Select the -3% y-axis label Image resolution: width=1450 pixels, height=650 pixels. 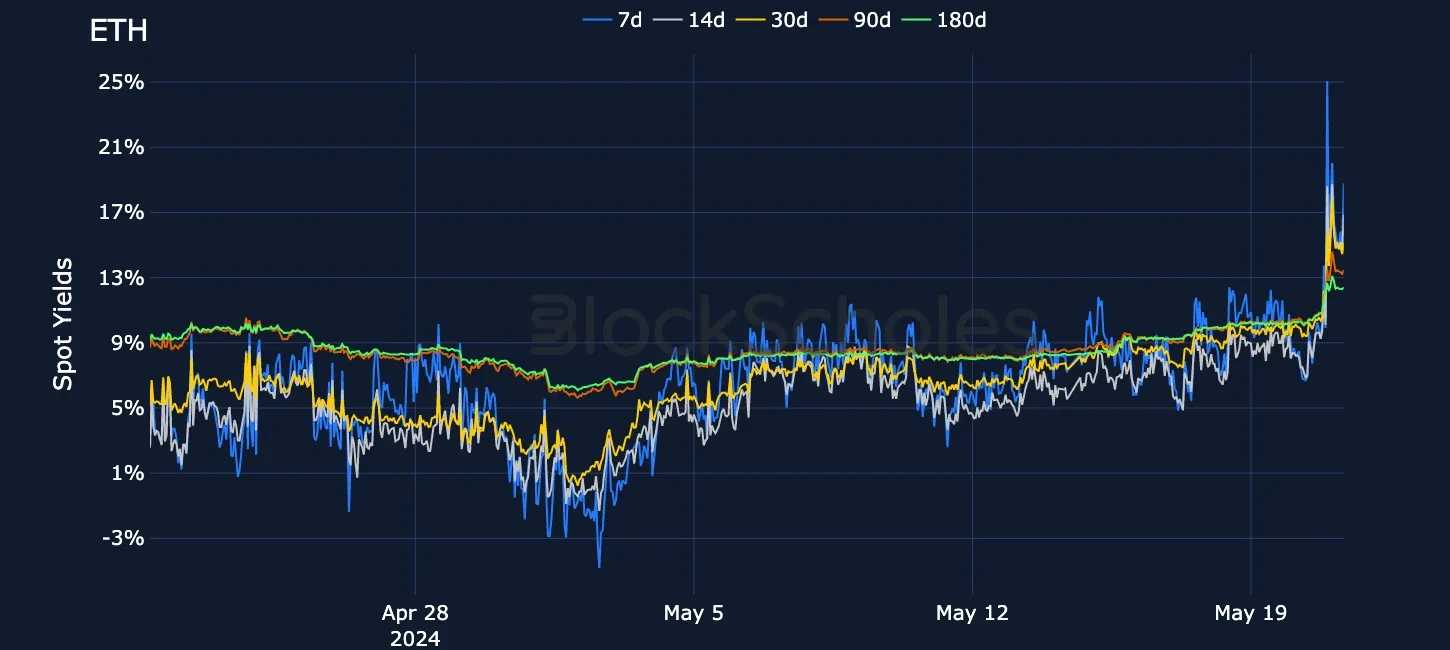pos(123,538)
